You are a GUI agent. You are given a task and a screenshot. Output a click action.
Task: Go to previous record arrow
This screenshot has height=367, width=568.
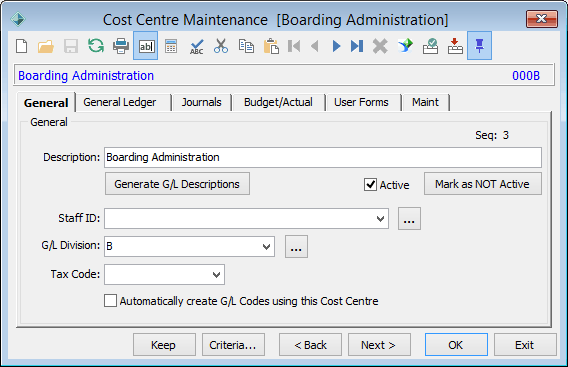[x=315, y=46]
